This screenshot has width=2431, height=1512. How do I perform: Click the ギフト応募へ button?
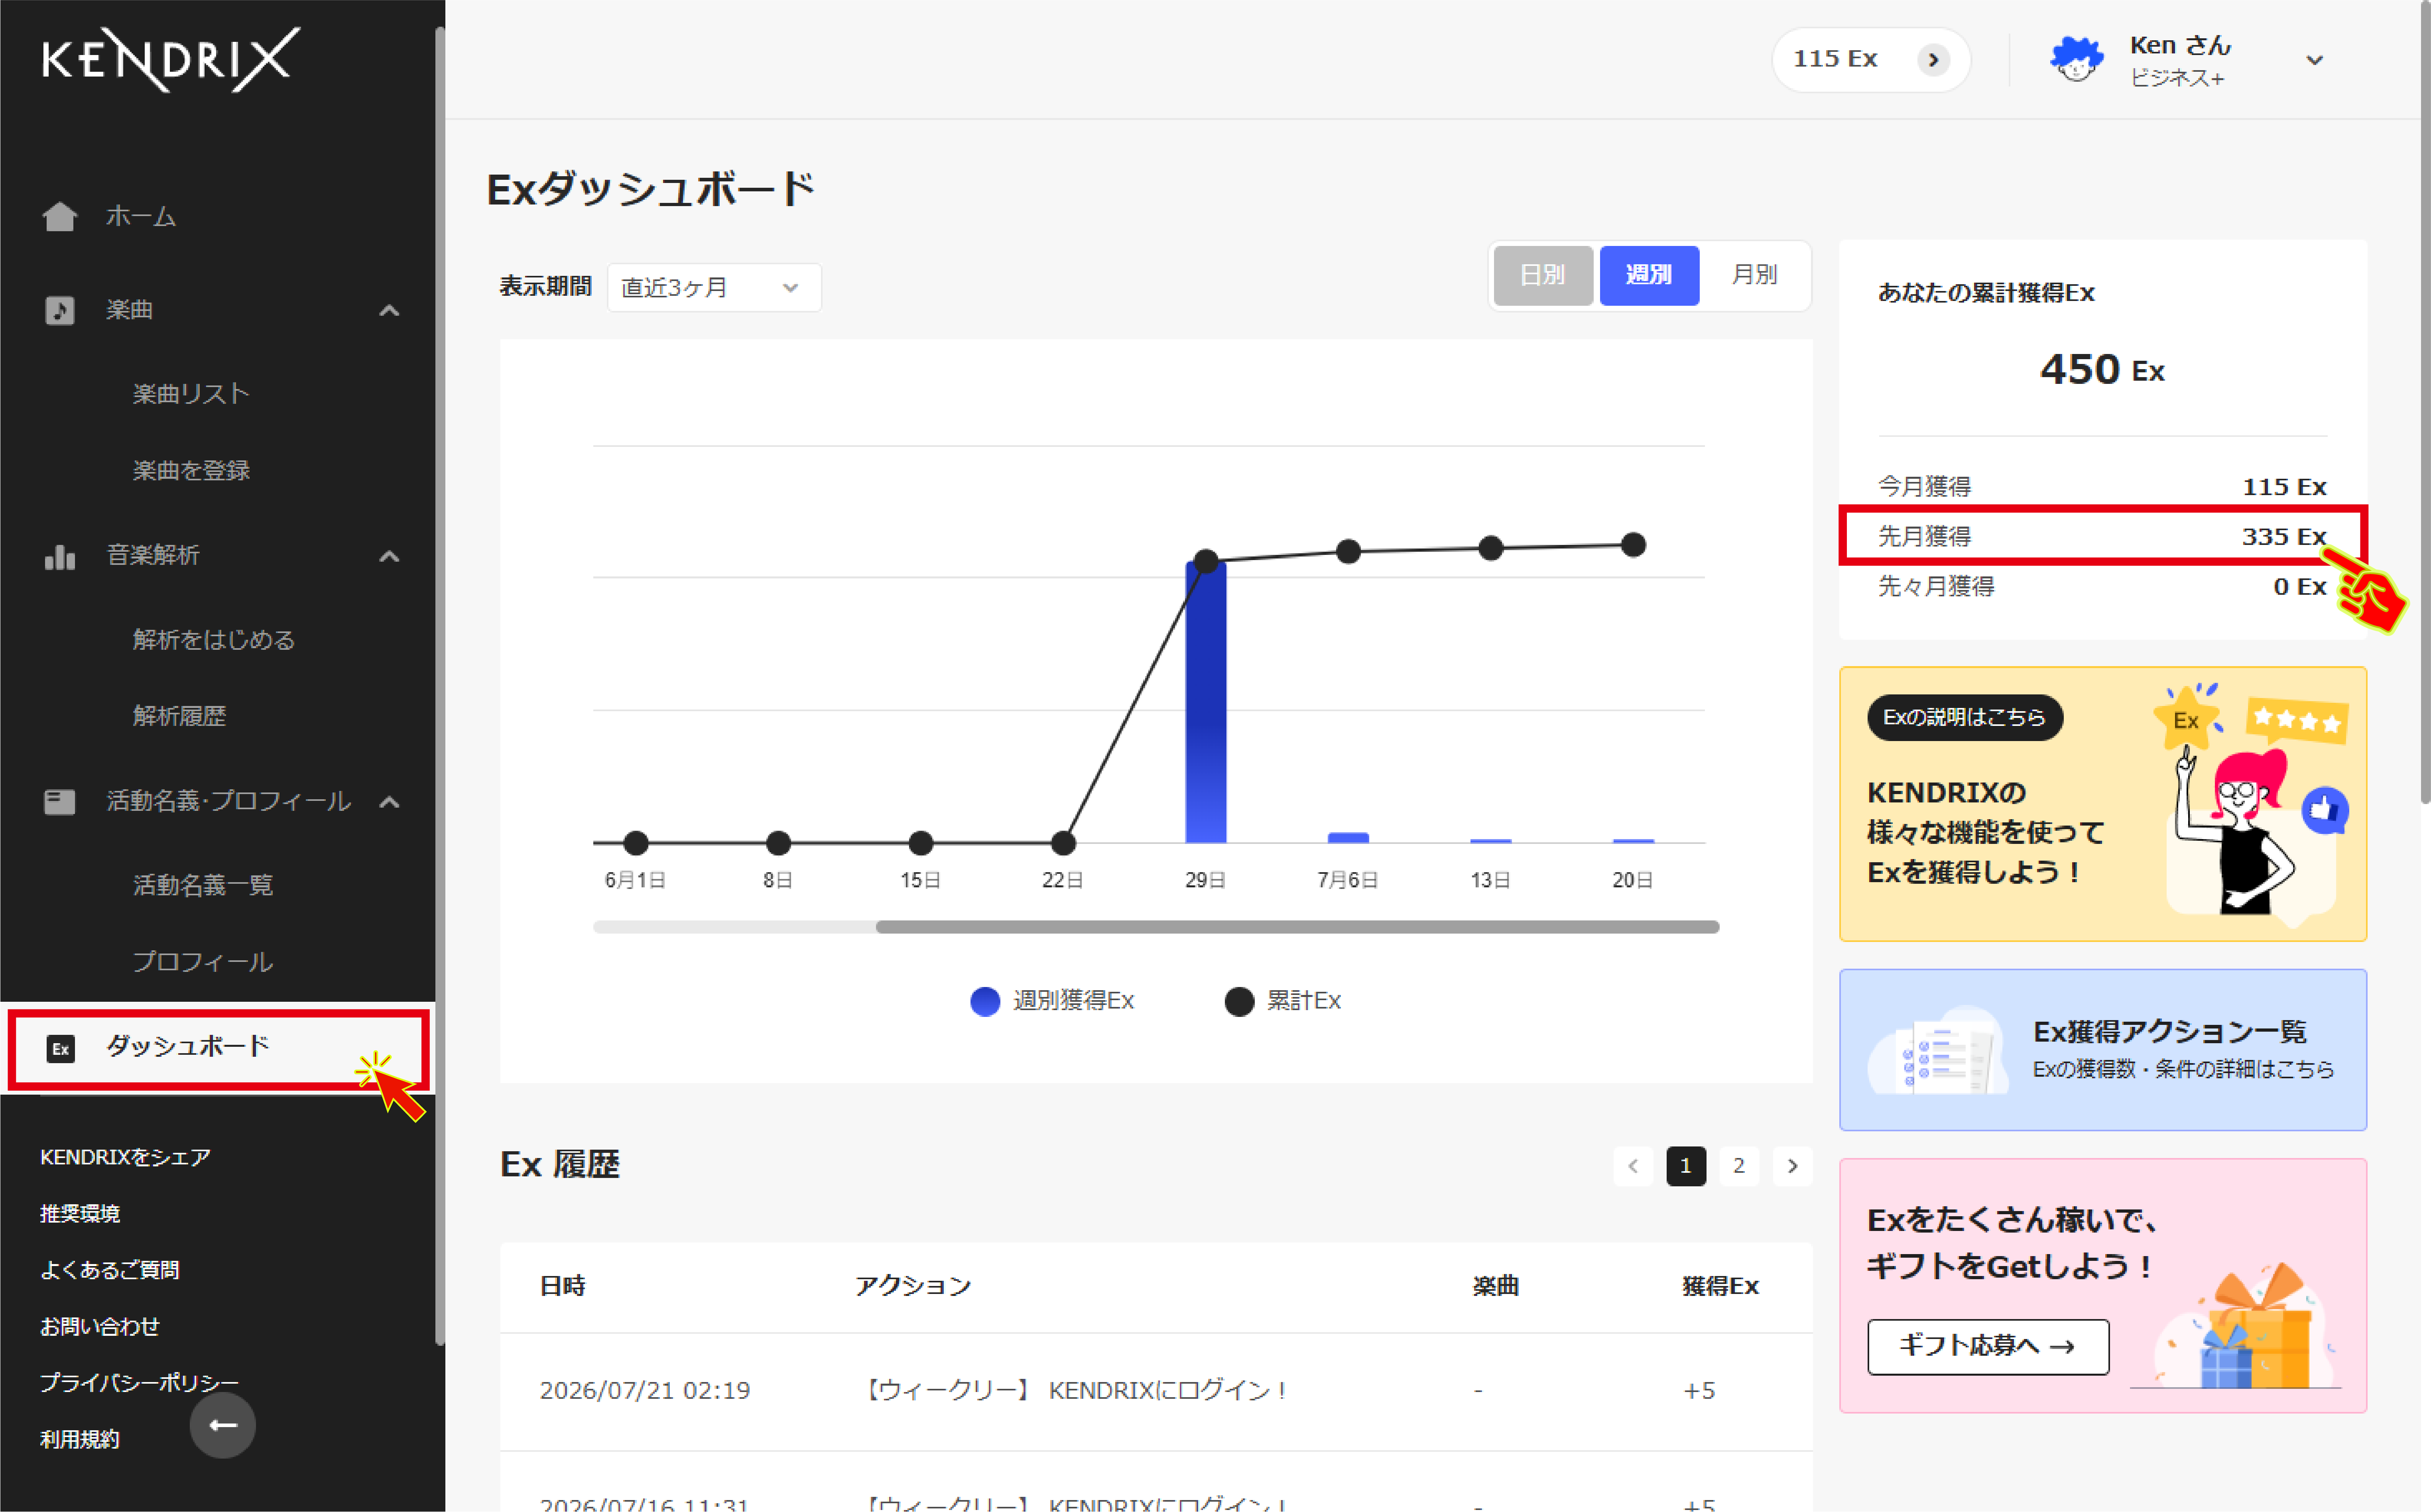[1988, 1346]
